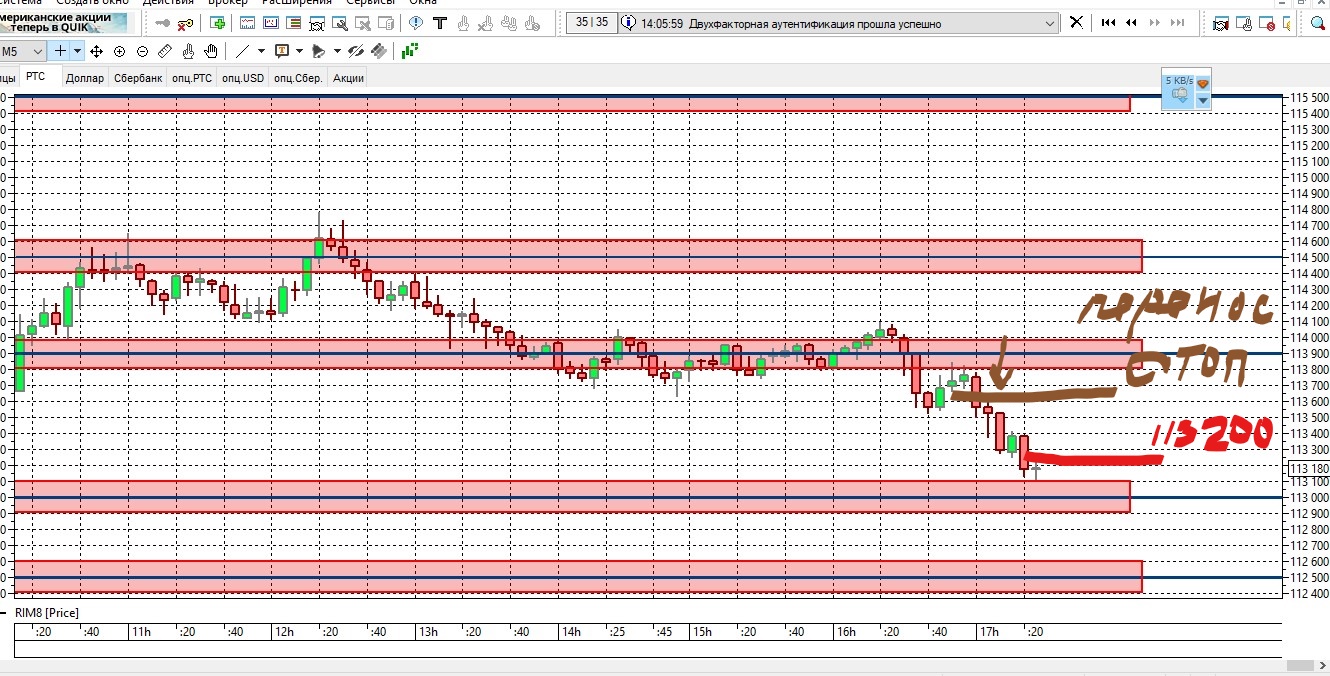Select the ruler measure tool
The height and width of the screenshot is (676, 1330).
tap(165, 51)
